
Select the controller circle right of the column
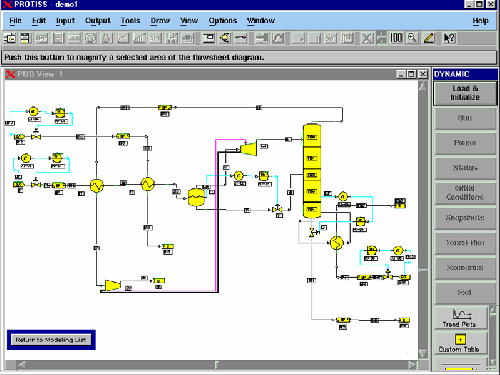[x=343, y=196]
